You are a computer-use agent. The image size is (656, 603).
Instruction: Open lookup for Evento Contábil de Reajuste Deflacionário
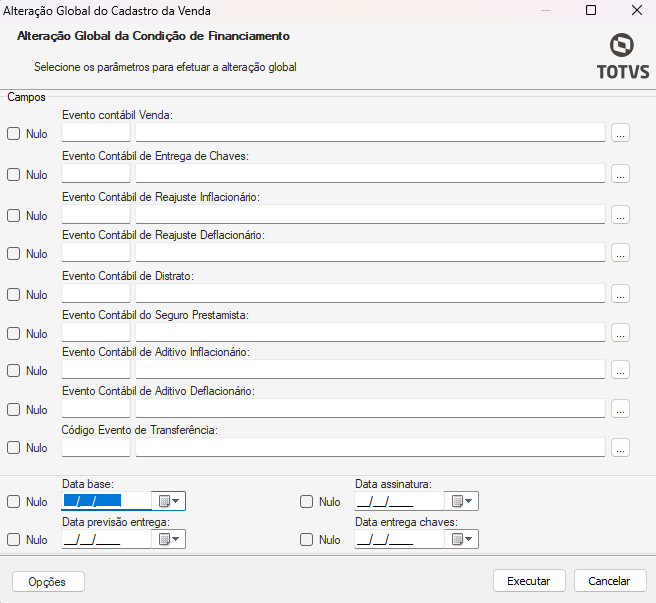620,253
